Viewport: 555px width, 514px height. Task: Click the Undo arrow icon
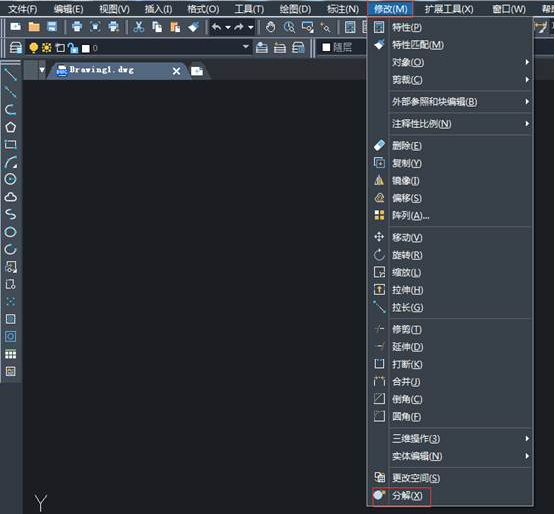click(217, 27)
